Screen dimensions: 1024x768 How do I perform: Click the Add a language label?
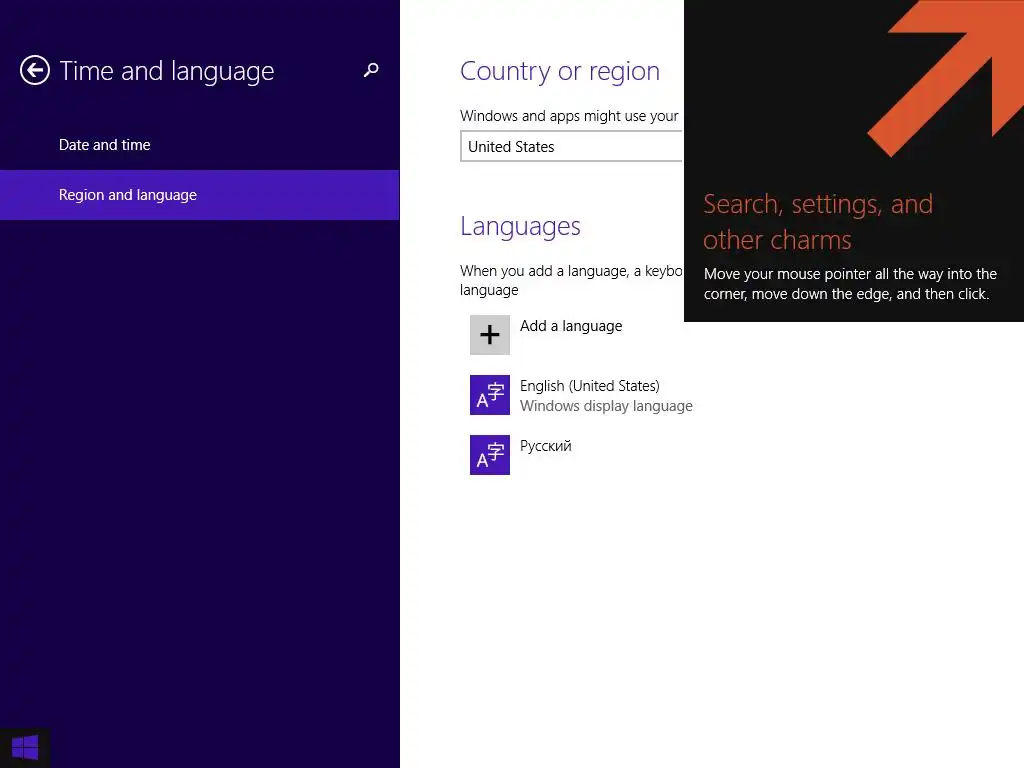(x=571, y=326)
